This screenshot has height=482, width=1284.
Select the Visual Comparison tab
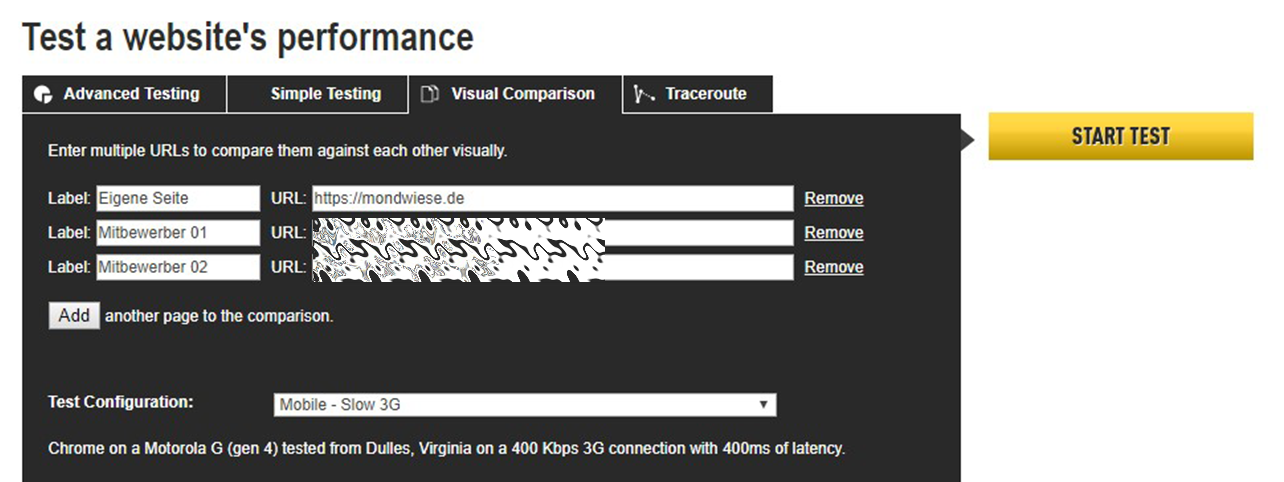pyautogui.click(x=515, y=94)
